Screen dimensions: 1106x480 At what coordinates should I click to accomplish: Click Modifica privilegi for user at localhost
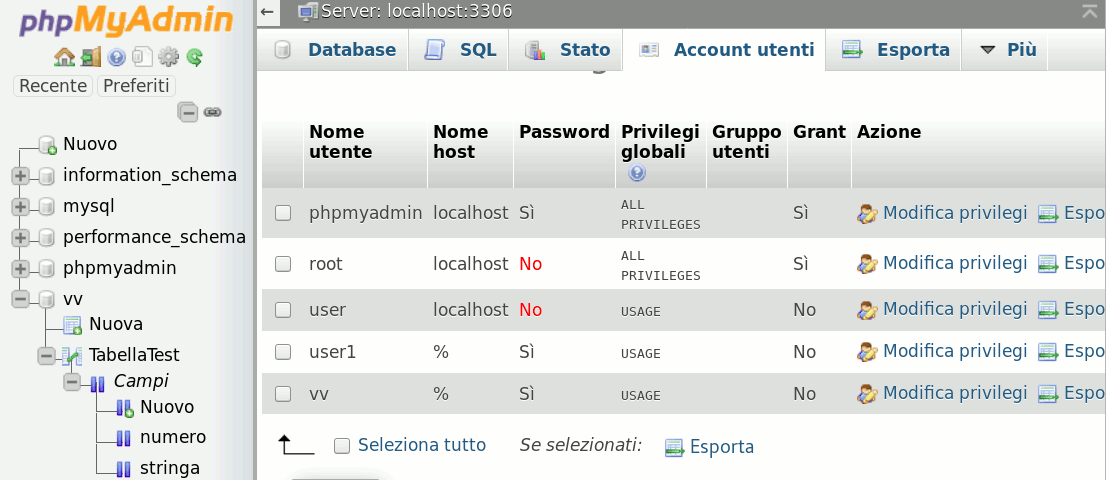955,309
